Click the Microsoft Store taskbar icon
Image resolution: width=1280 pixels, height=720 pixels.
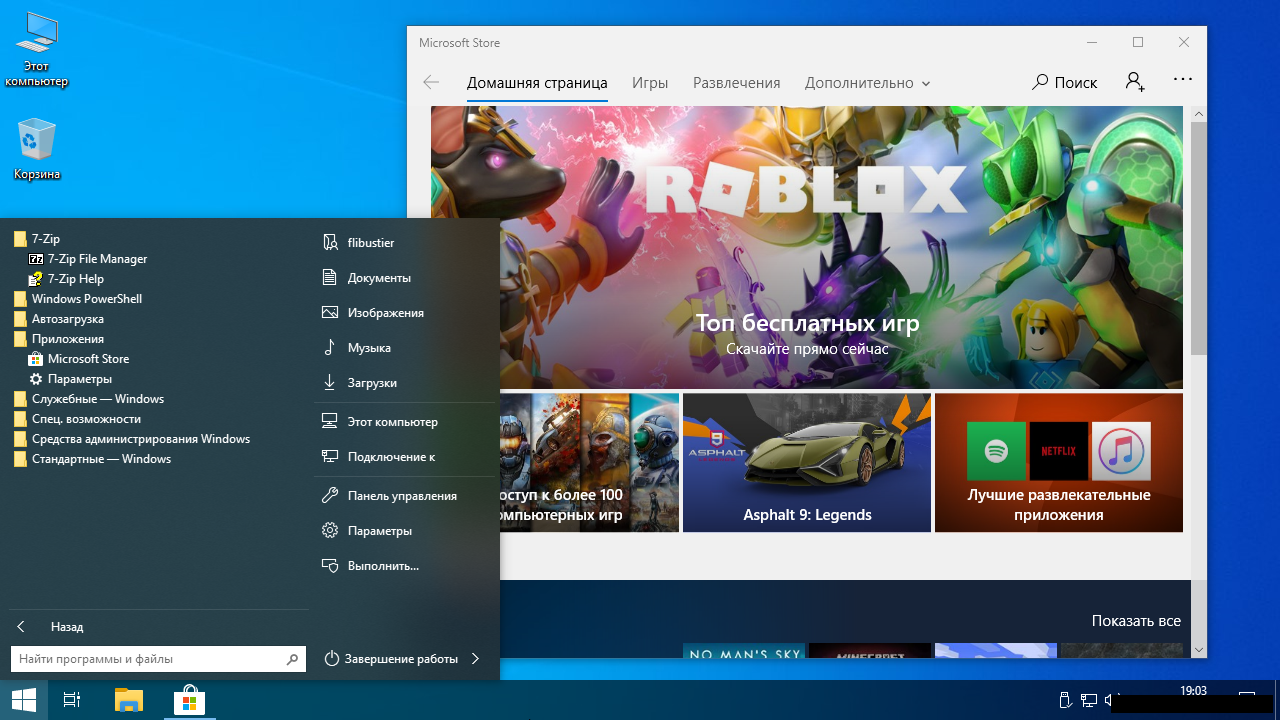coord(189,700)
